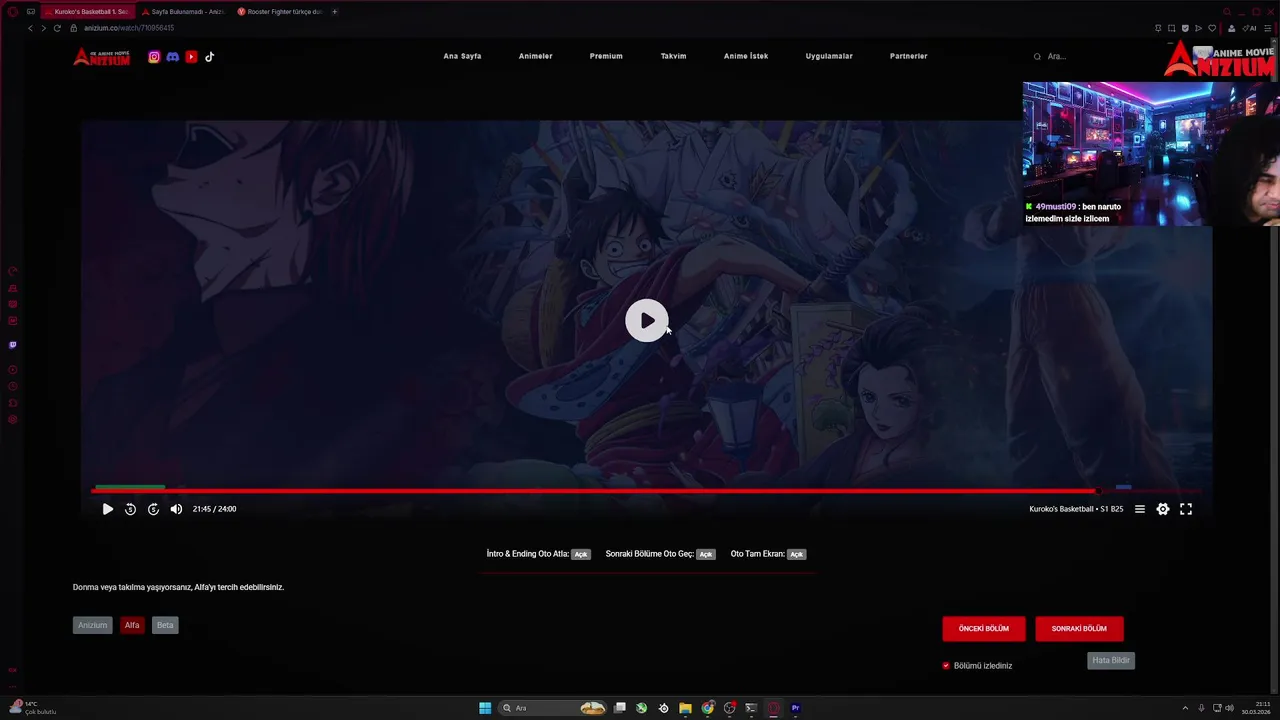Expand the system tray hidden icons chevron
The image size is (1280, 720).
pyautogui.click(x=1185, y=708)
